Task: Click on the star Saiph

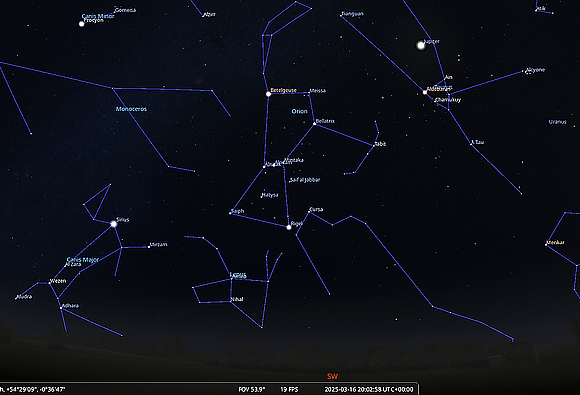Action: pos(230,213)
